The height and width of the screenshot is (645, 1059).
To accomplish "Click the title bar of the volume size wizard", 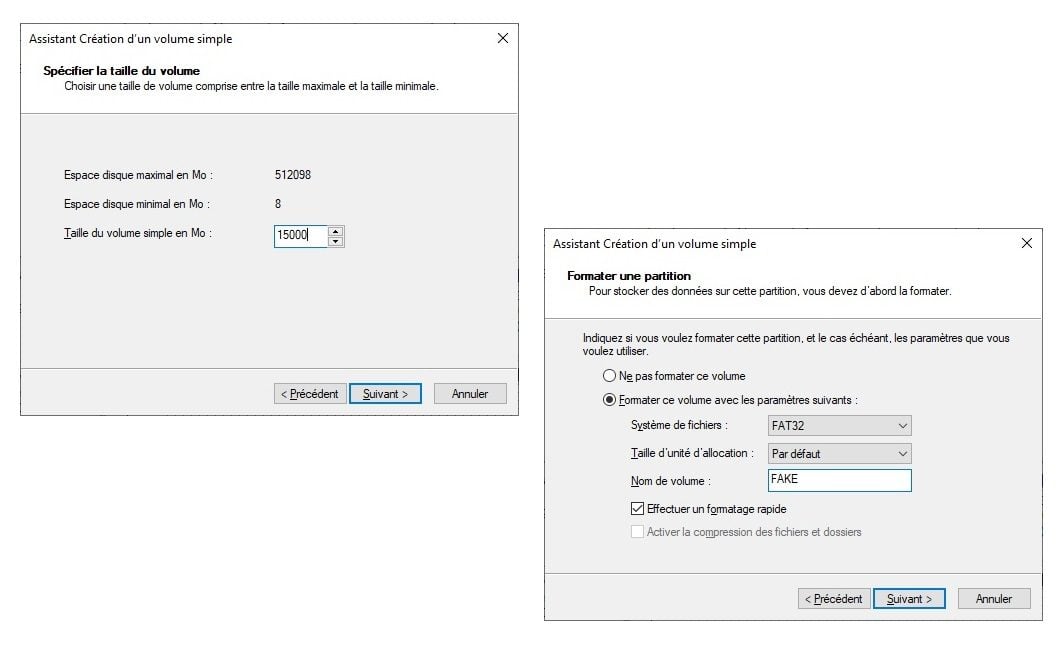I will tap(250, 39).
